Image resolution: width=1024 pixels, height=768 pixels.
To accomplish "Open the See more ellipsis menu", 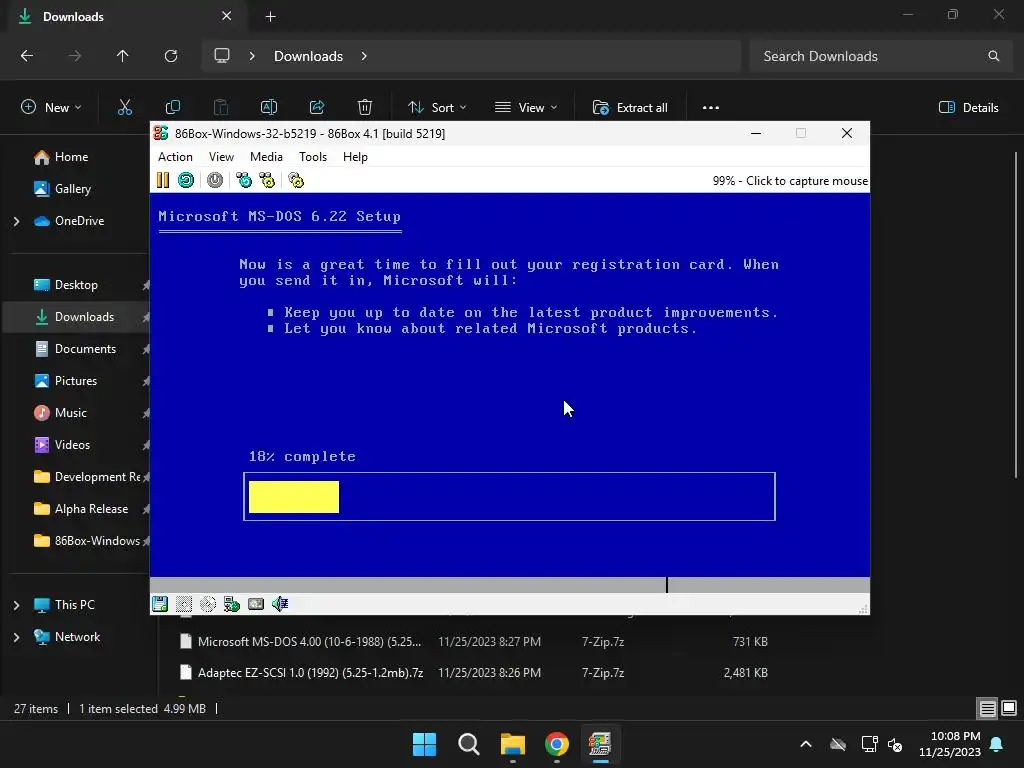I will [x=711, y=108].
